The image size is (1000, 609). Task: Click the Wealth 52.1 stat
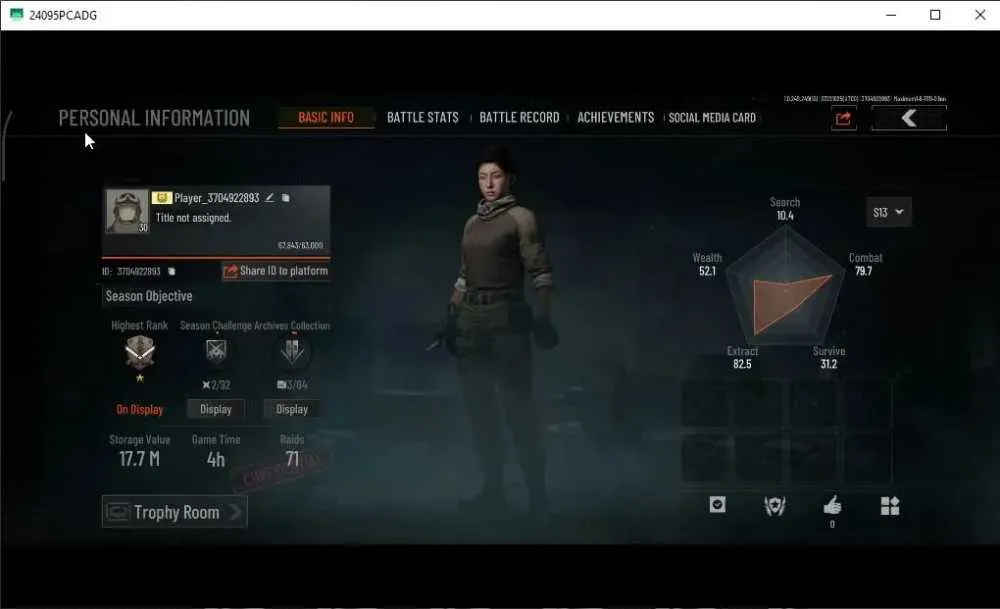pos(707,265)
